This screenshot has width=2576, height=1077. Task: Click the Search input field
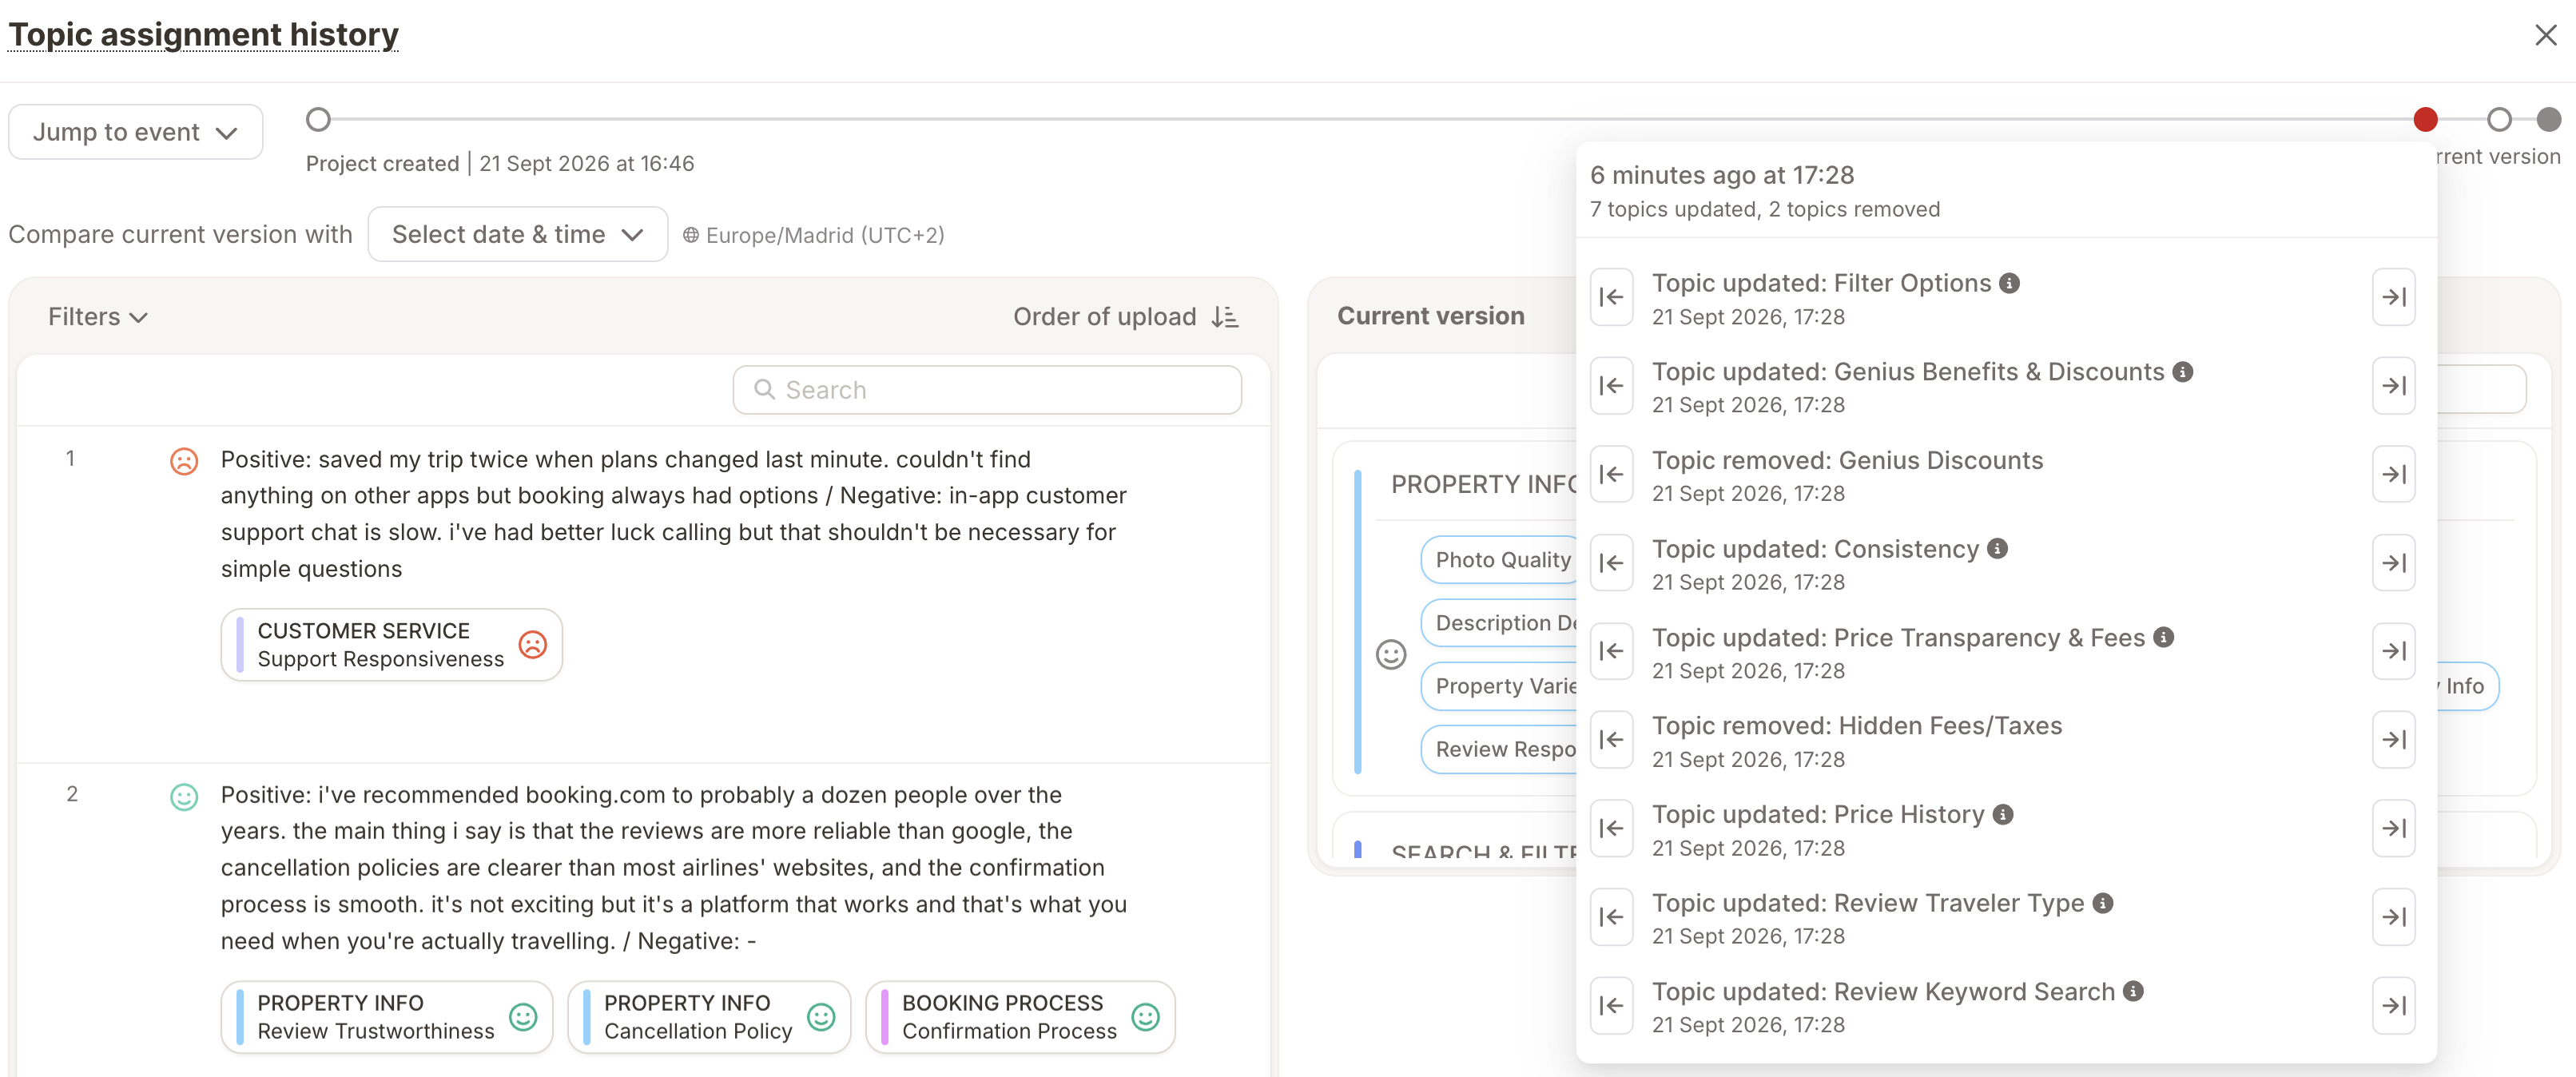pos(987,390)
